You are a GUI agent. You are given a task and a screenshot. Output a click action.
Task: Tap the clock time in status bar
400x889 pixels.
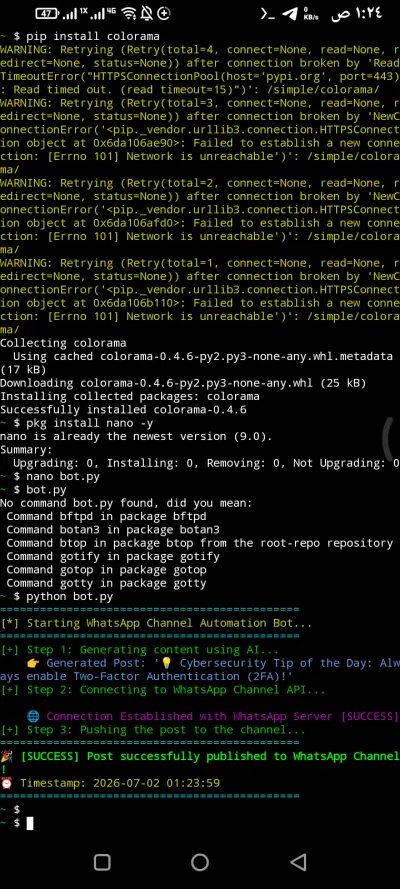[x=358, y=13]
